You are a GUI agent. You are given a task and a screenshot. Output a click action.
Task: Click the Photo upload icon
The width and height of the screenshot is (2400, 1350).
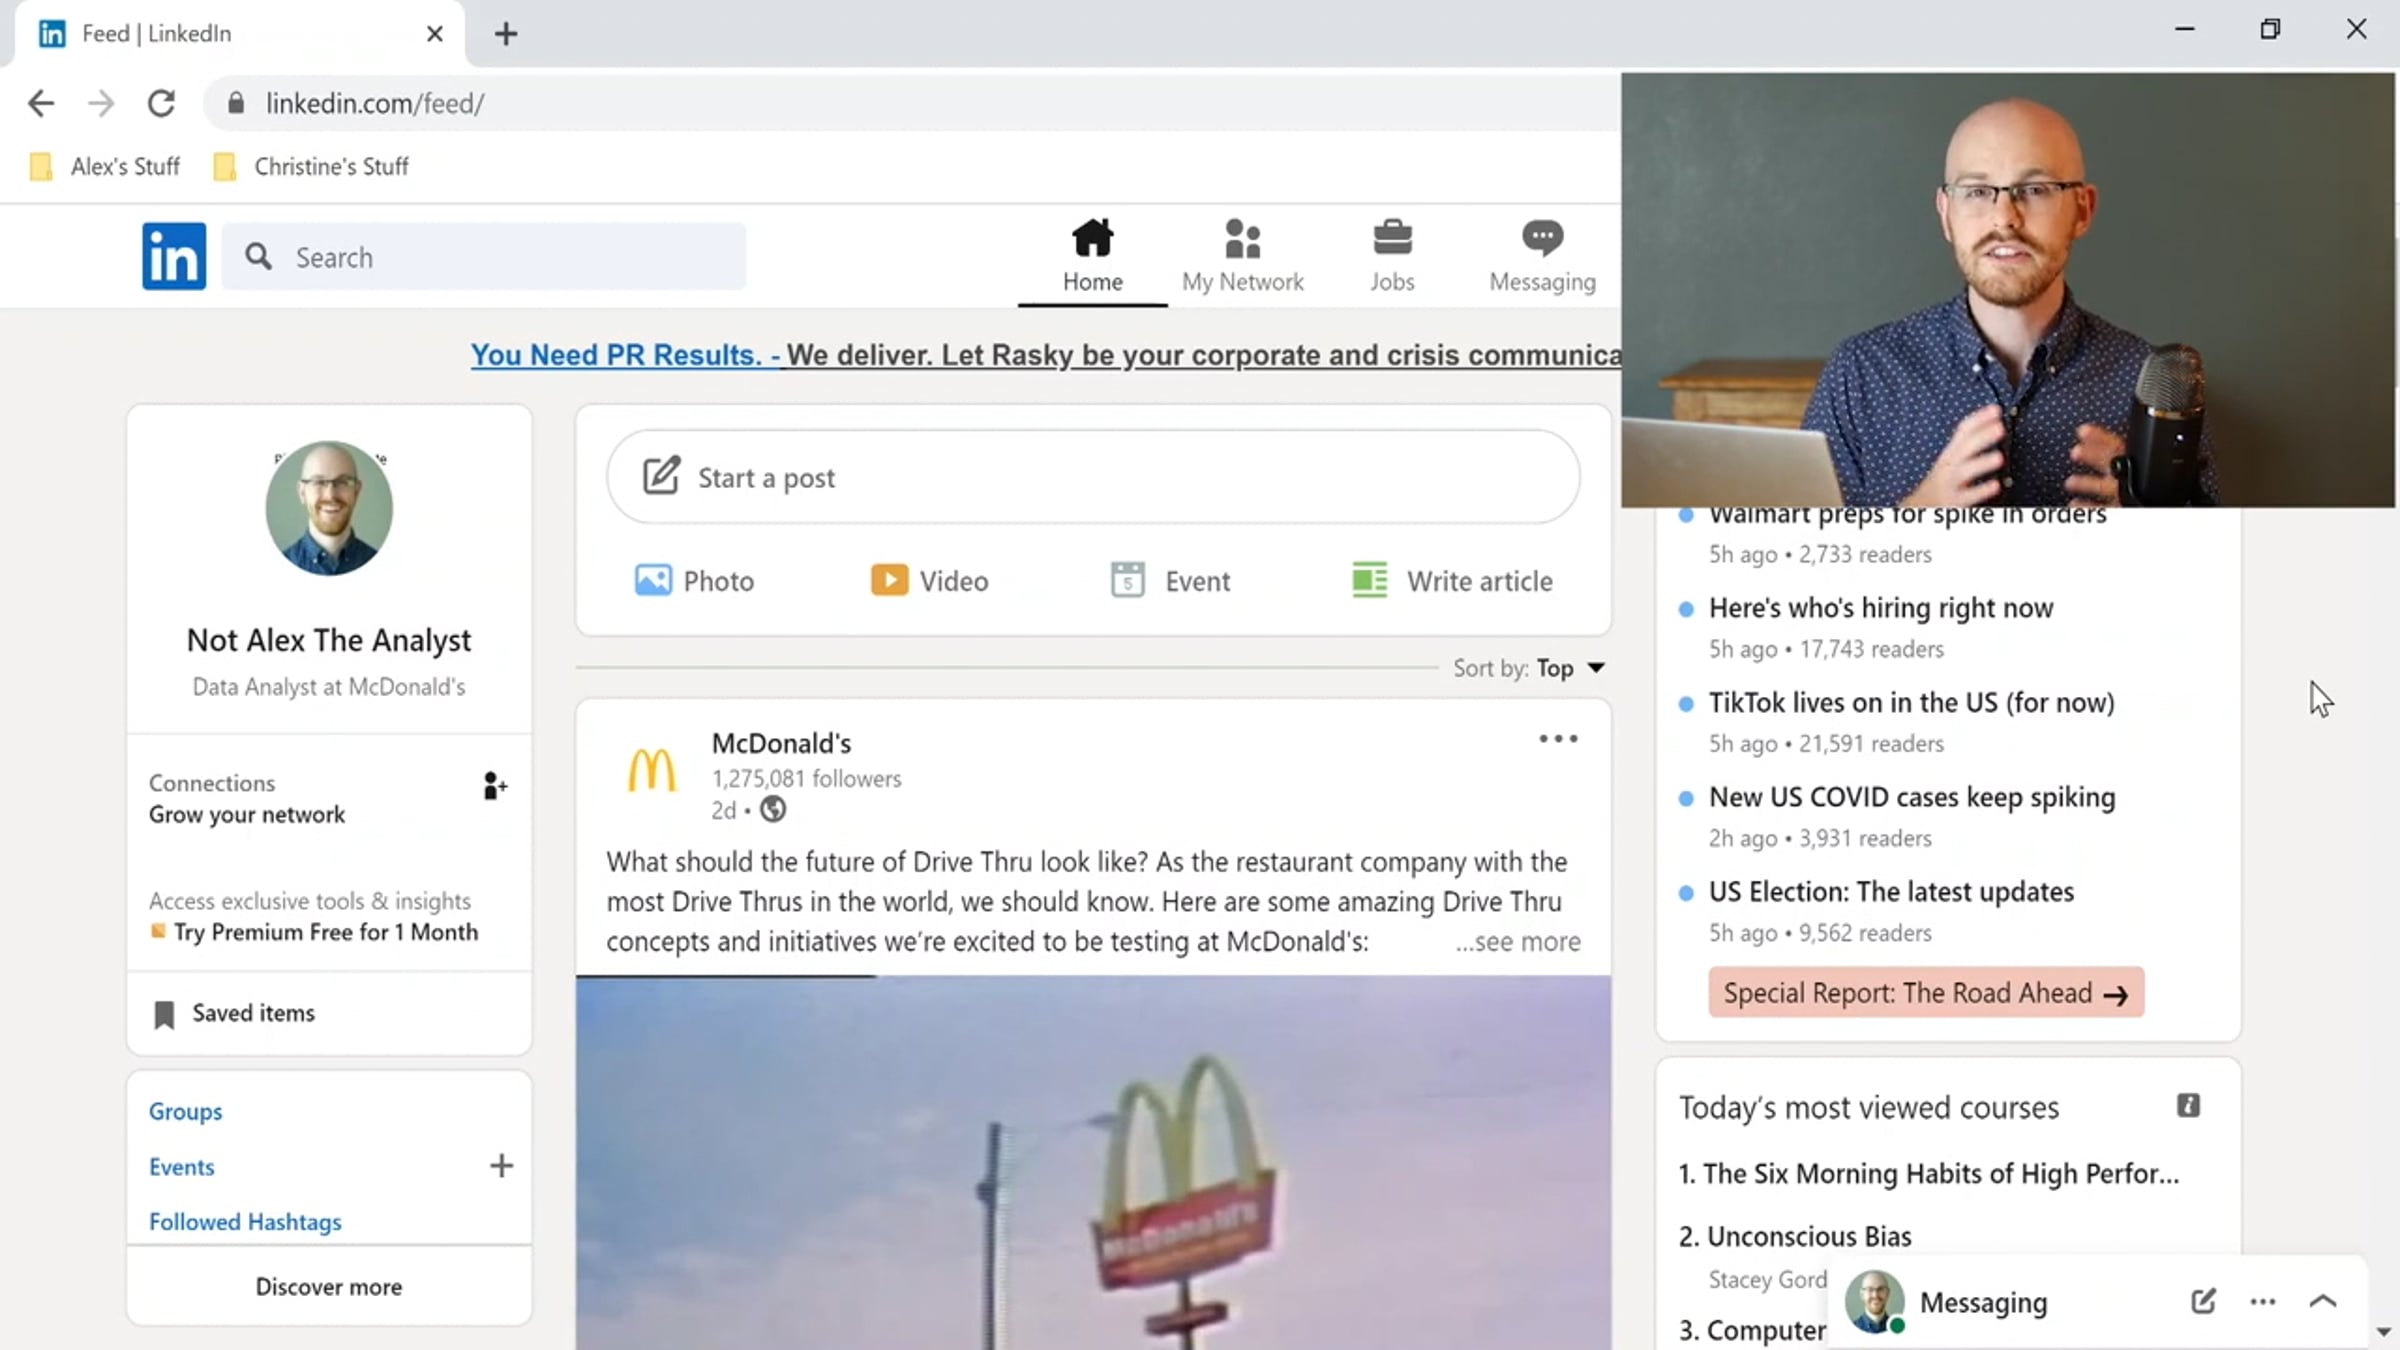click(x=653, y=580)
